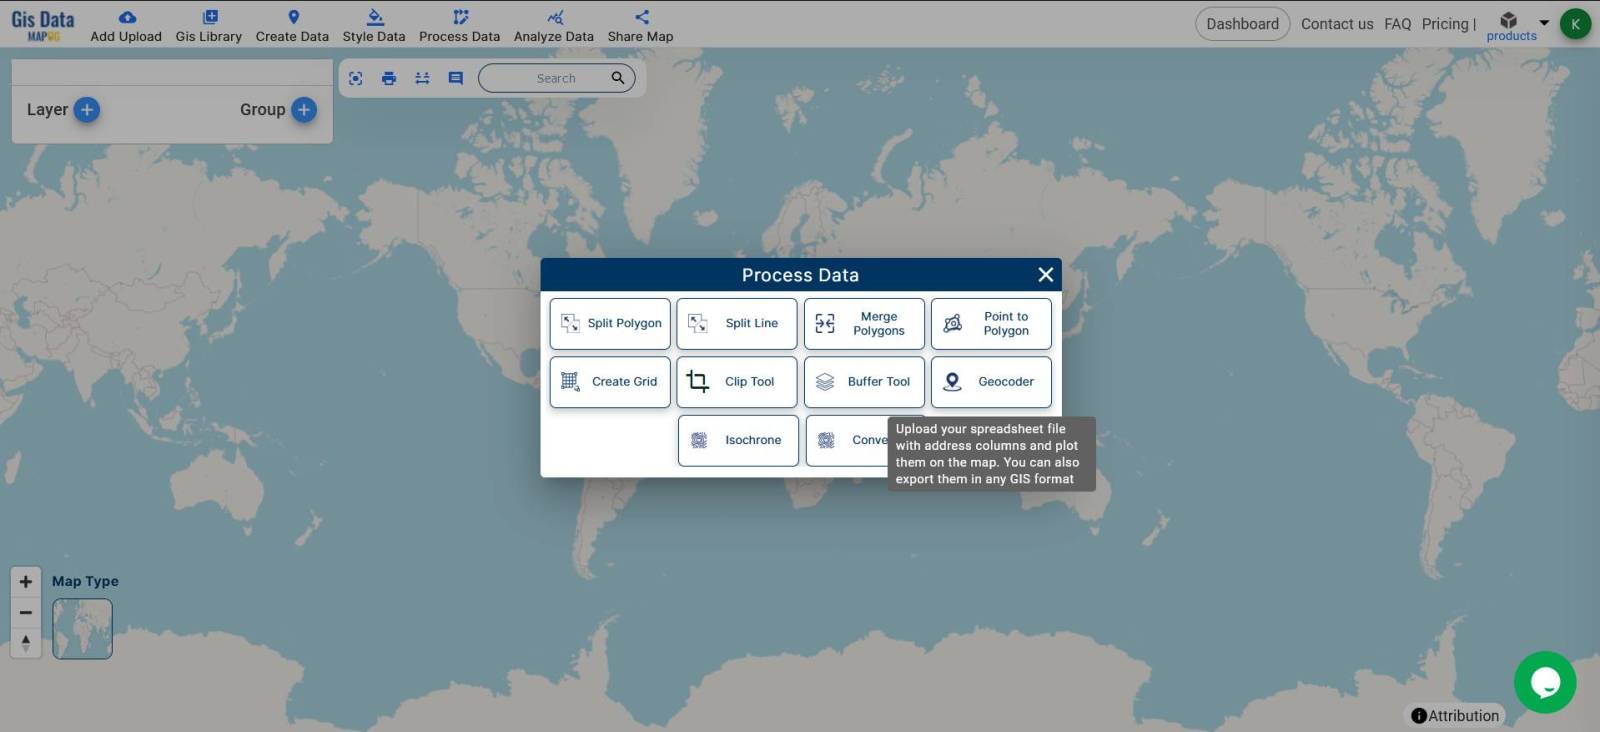Select the Clip Tool
This screenshot has width=1600, height=732.
[737, 382]
